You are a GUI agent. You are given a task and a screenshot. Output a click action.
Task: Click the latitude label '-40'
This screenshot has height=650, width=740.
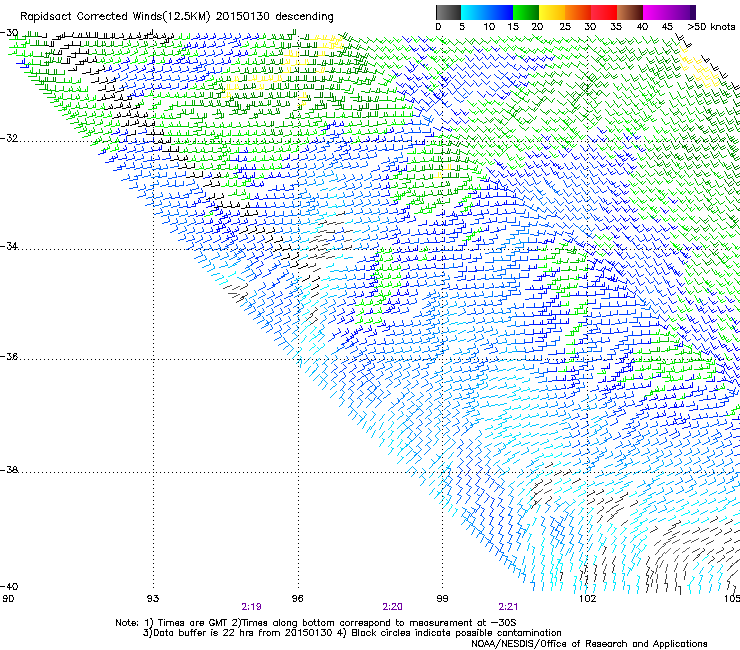[9, 587]
